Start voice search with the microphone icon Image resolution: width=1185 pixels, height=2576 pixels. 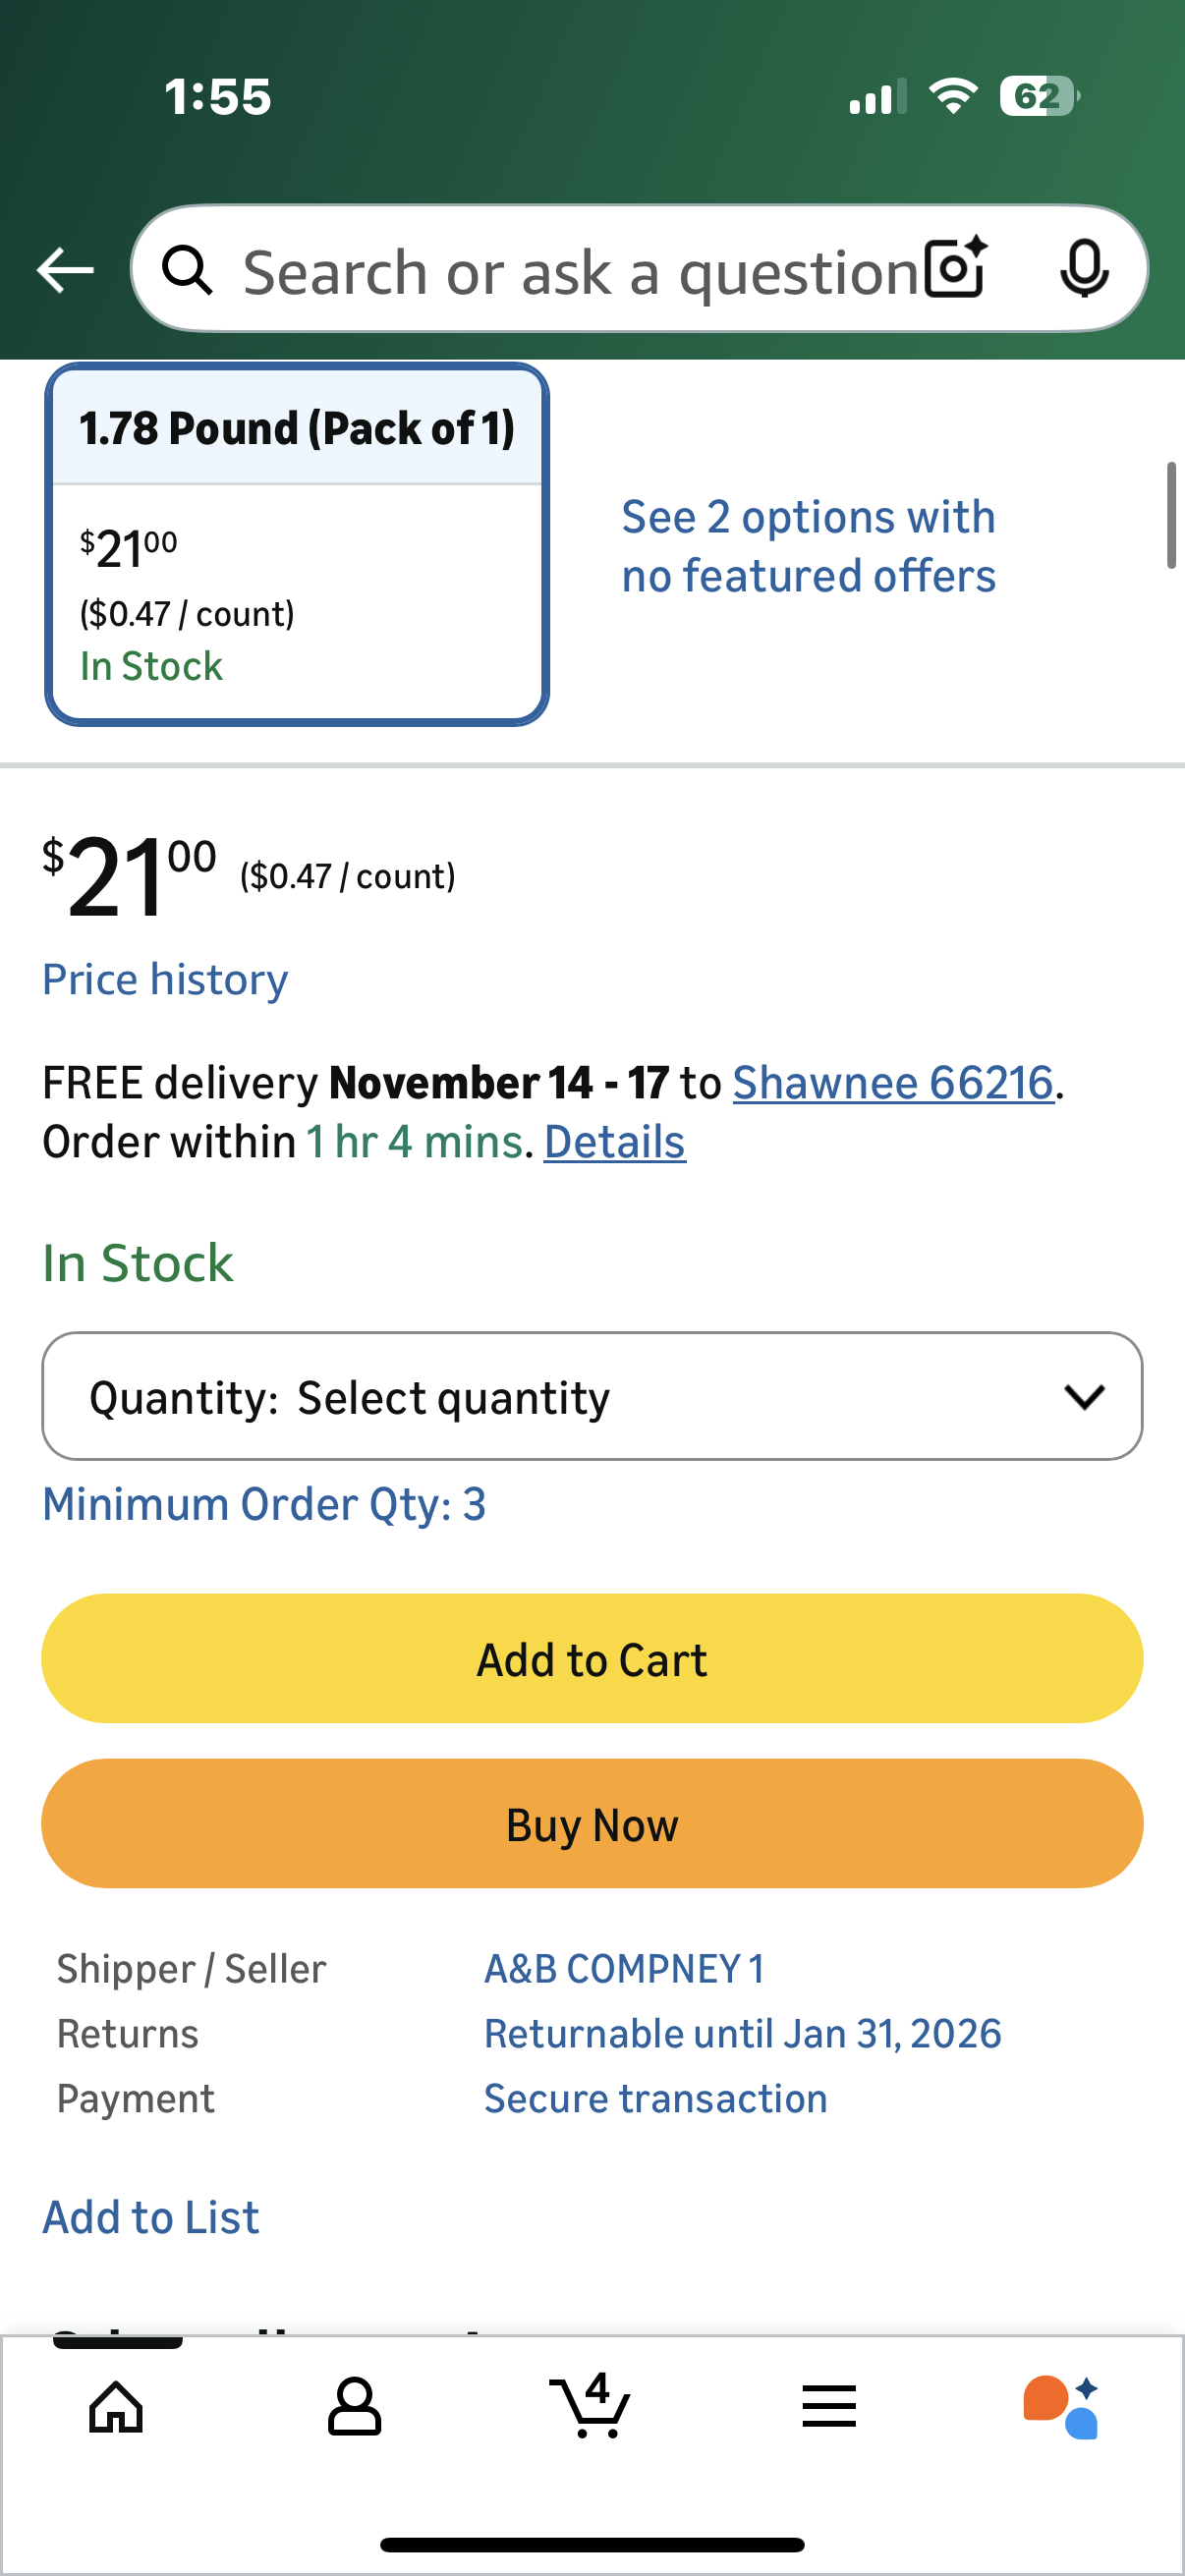coord(1085,268)
